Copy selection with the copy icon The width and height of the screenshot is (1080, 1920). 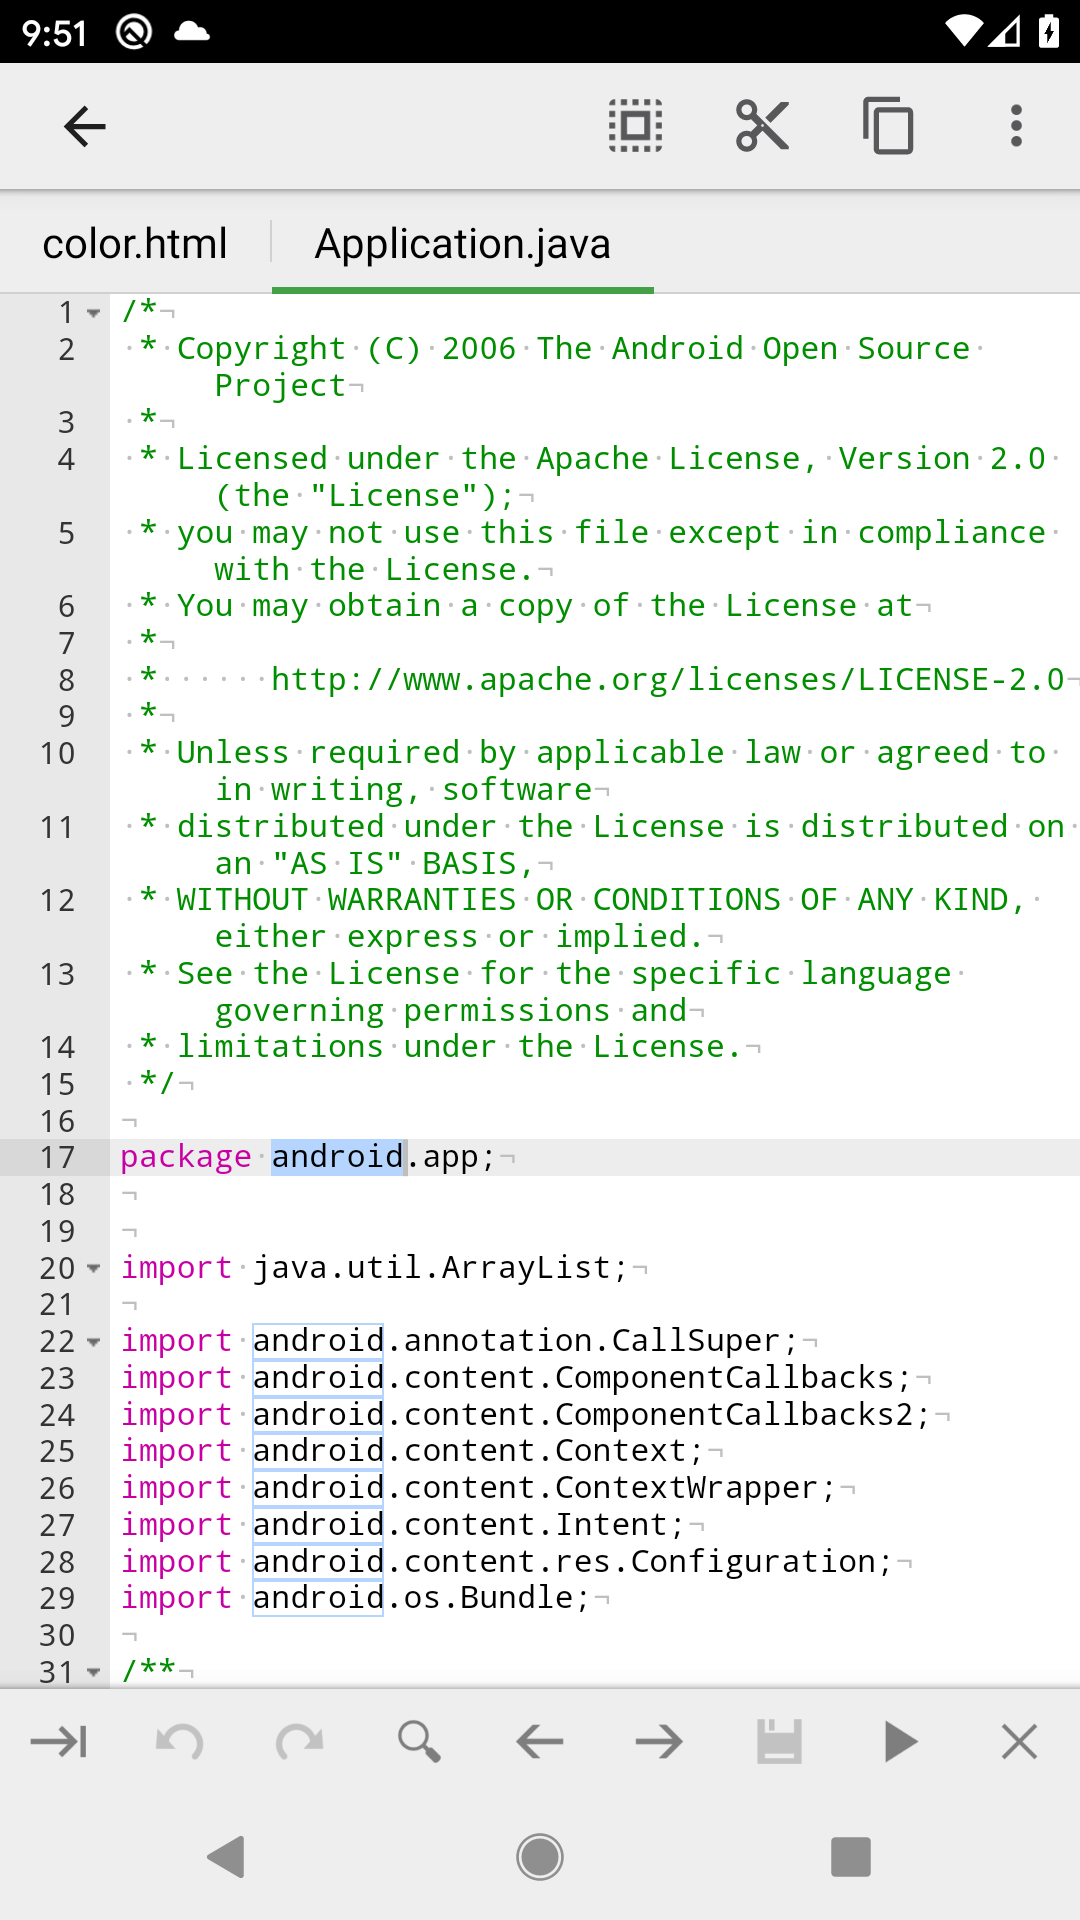tap(888, 127)
